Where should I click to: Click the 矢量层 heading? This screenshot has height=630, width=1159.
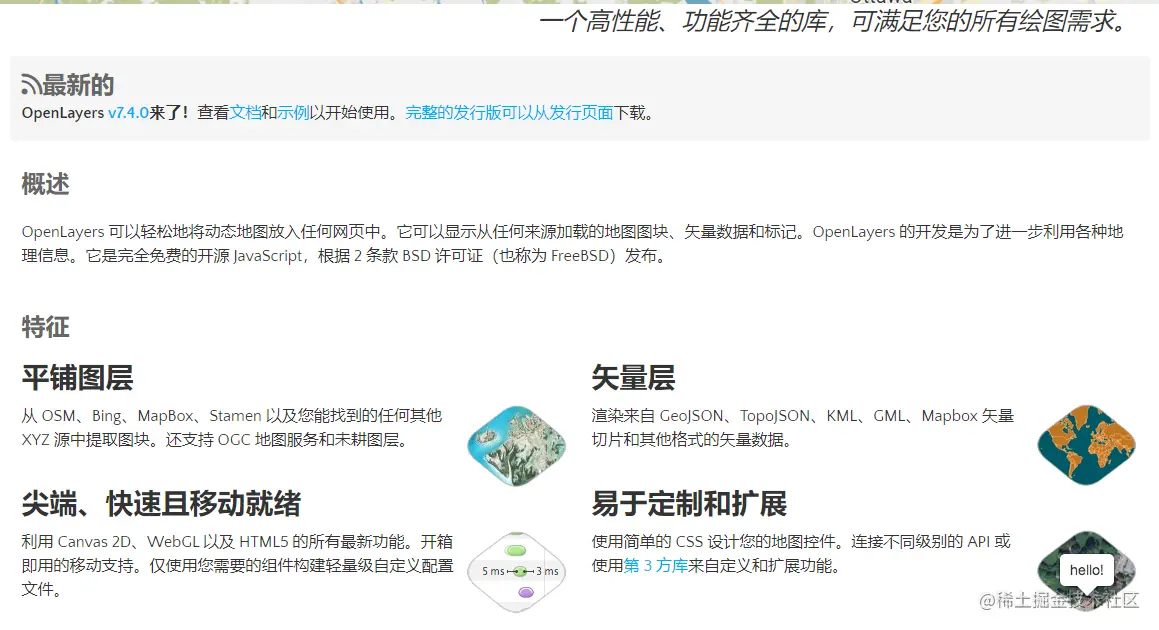[633, 378]
